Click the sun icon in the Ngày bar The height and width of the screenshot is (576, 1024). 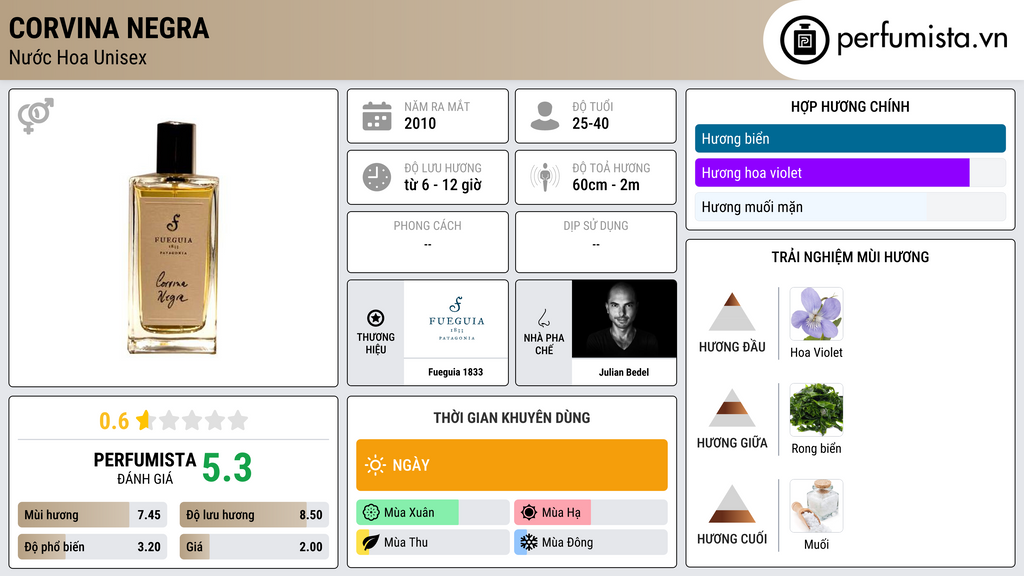[376, 465]
